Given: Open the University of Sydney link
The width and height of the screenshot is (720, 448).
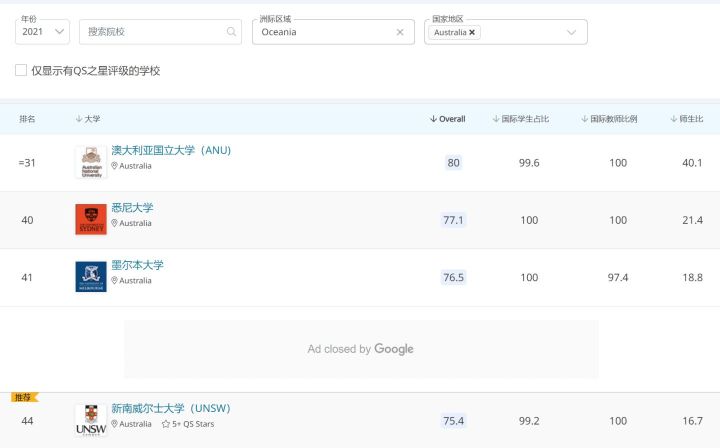Looking at the screenshot, I should click(132, 207).
